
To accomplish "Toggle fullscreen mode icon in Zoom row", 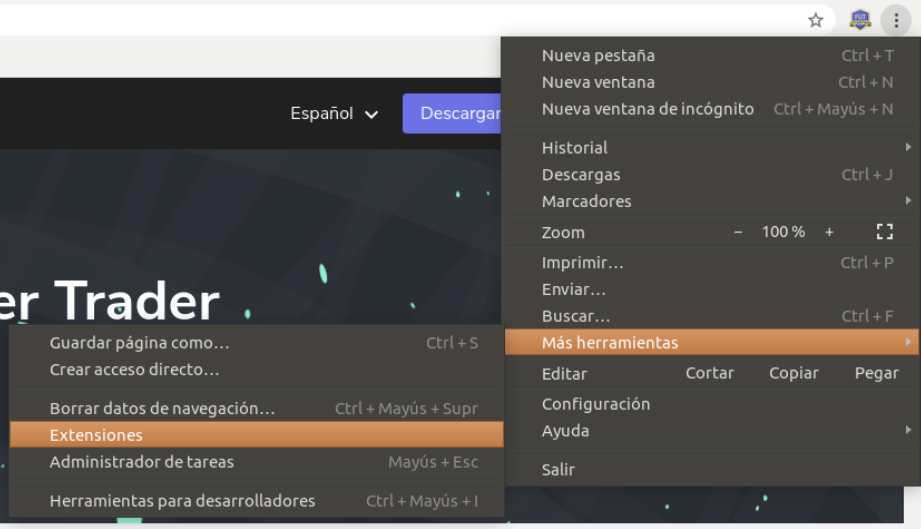I will coord(884,232).
